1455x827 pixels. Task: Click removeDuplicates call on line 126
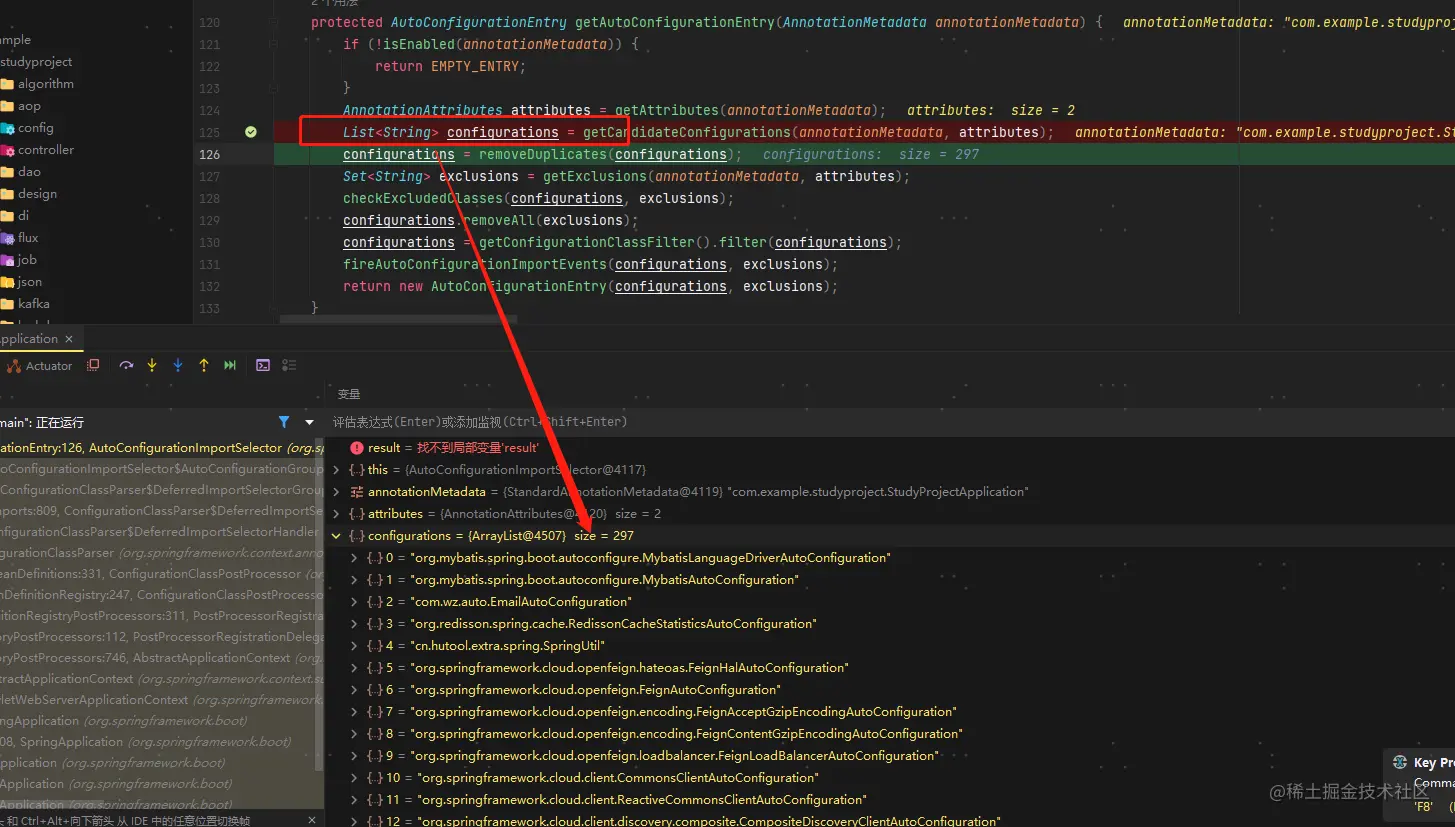tap(543, 154)
